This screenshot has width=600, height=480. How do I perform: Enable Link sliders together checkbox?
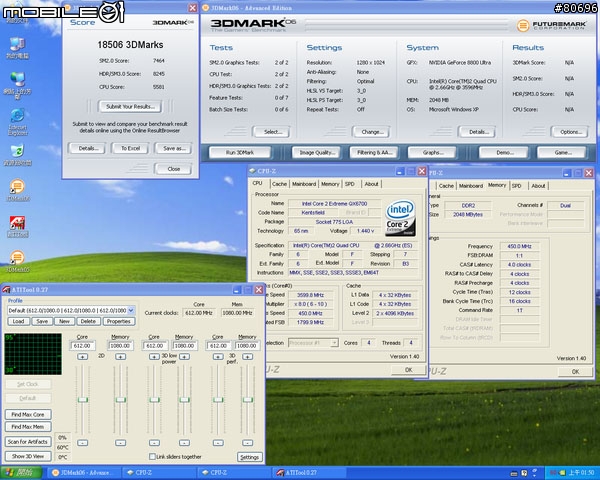tap(152, 456)
